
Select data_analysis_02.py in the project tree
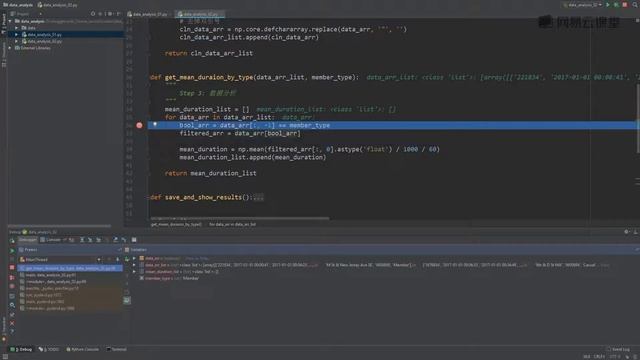44,41
